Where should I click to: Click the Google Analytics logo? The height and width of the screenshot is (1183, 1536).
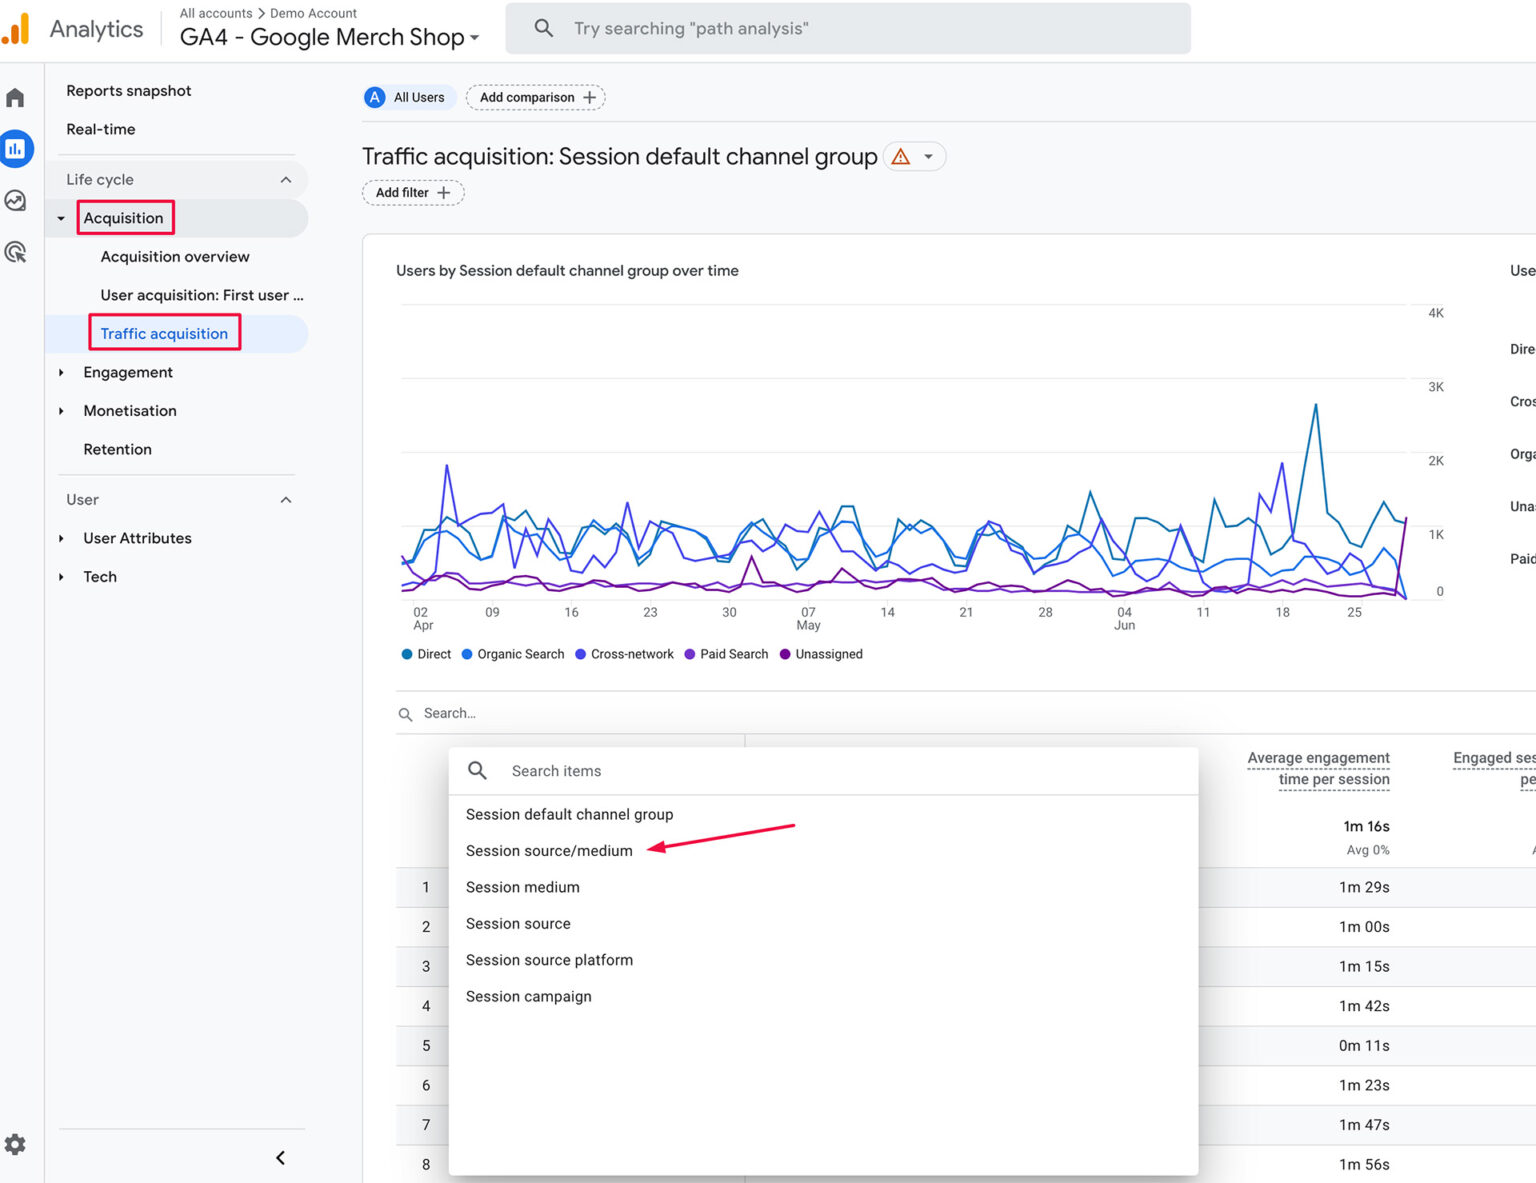tap(16, 27)
